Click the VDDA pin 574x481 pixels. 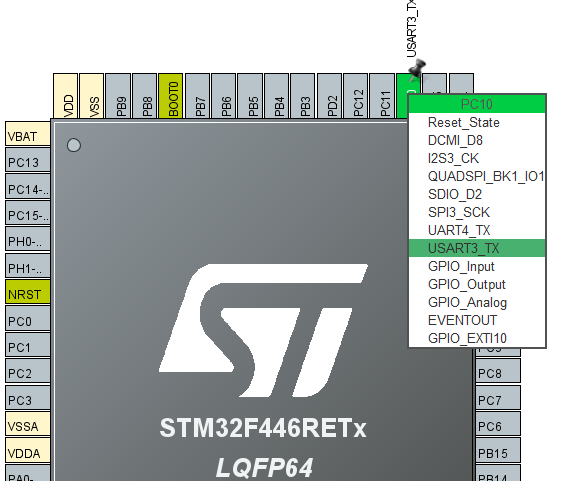tap(28, 450)
